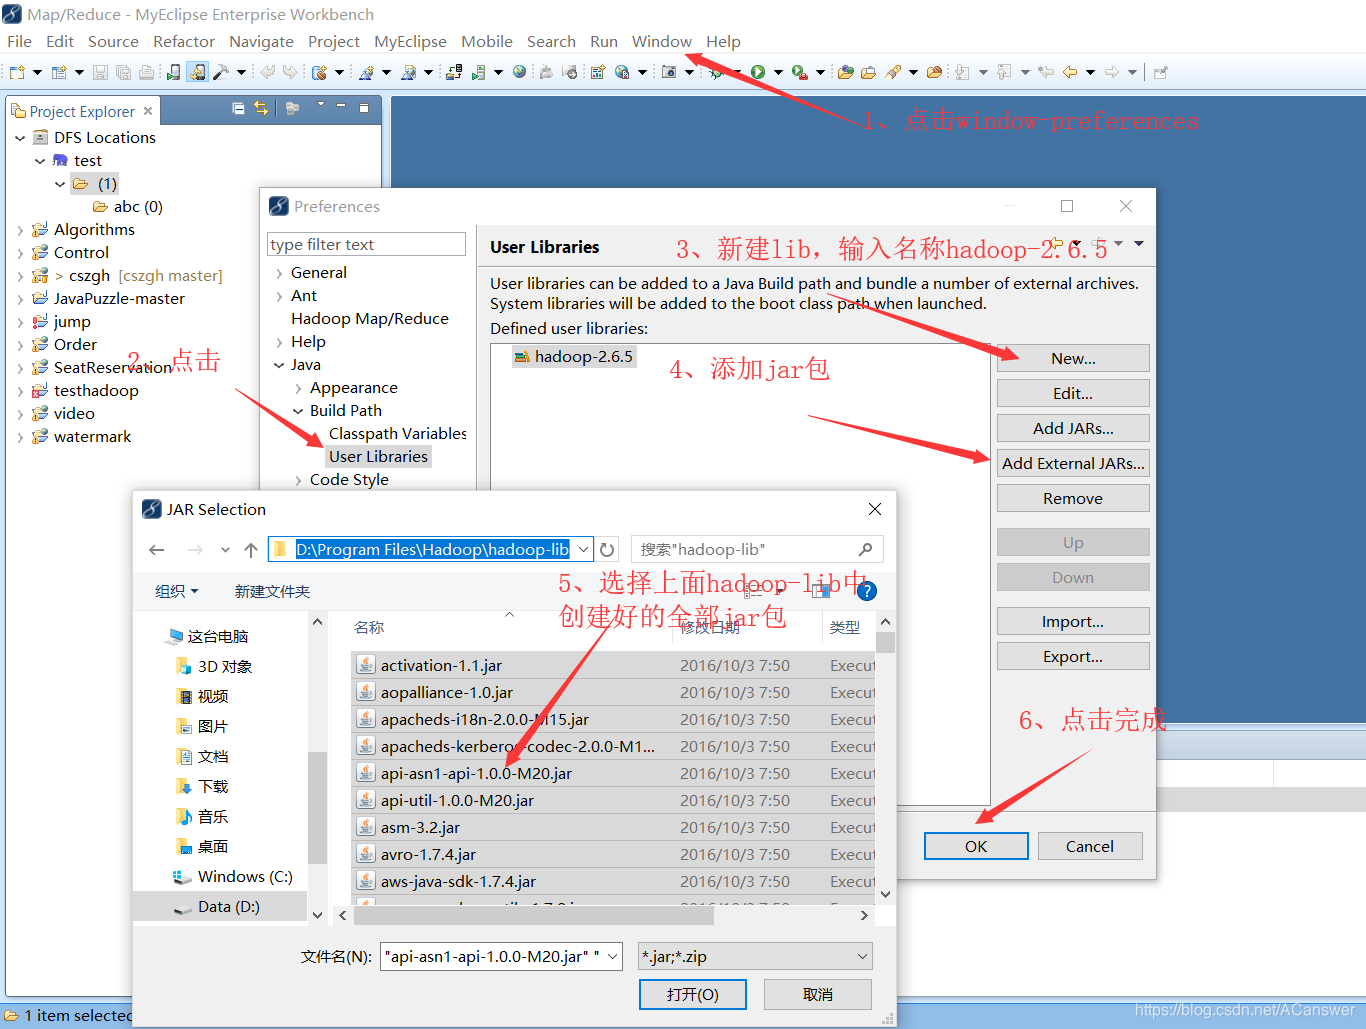The height and width of the screenshot is (1029, 1366).
Task: Open Project Explorer view menu triangle
Action: pos(321,104)
